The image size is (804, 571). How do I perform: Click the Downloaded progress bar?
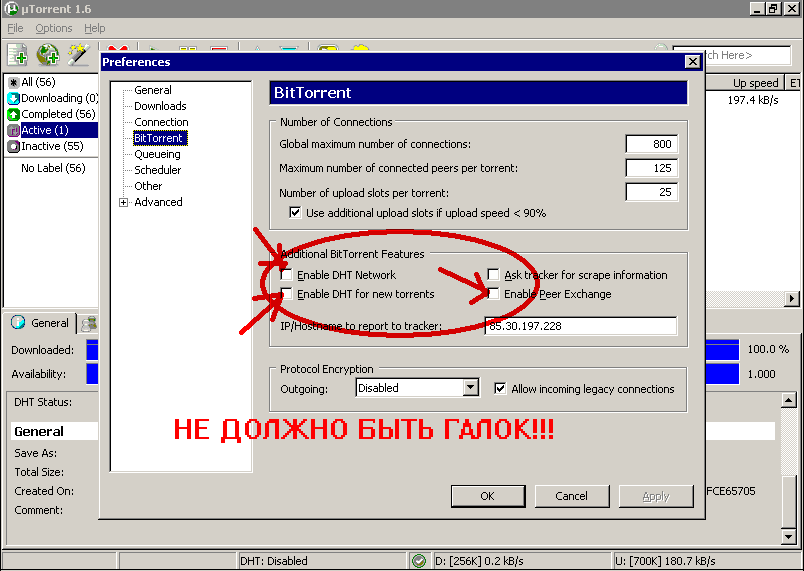[722, 350]
